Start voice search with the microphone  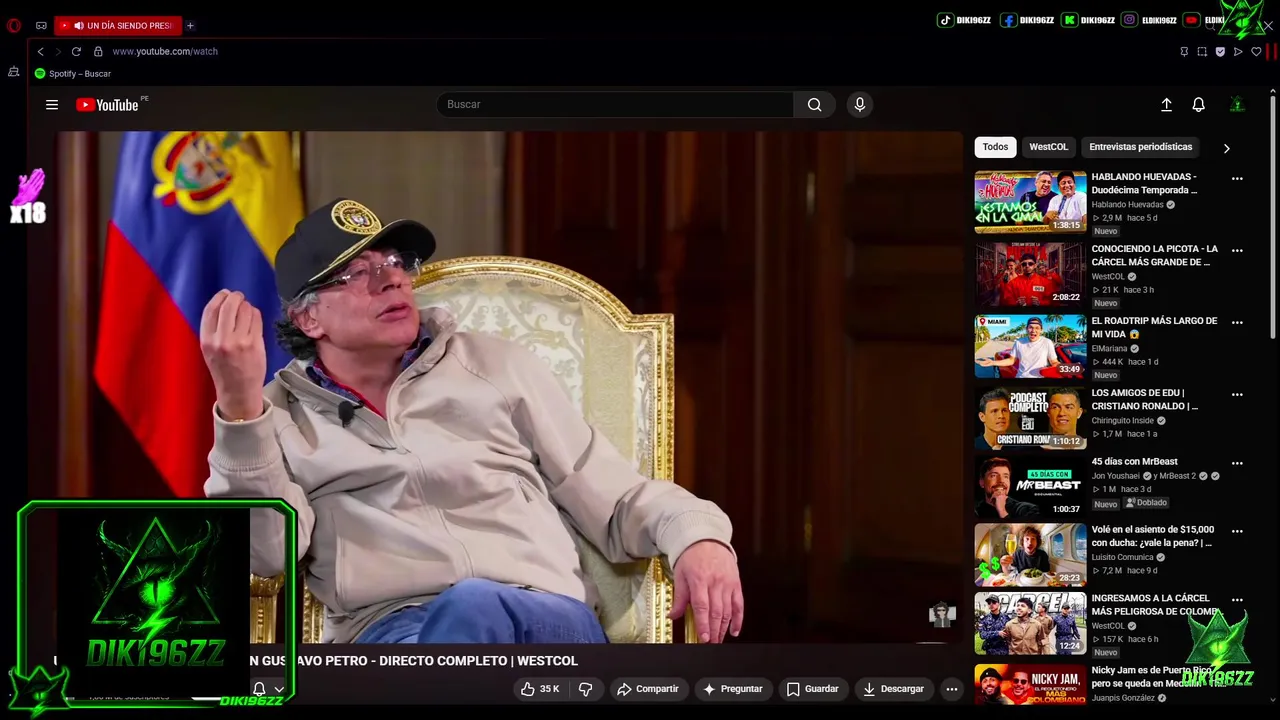coord(859,104)
